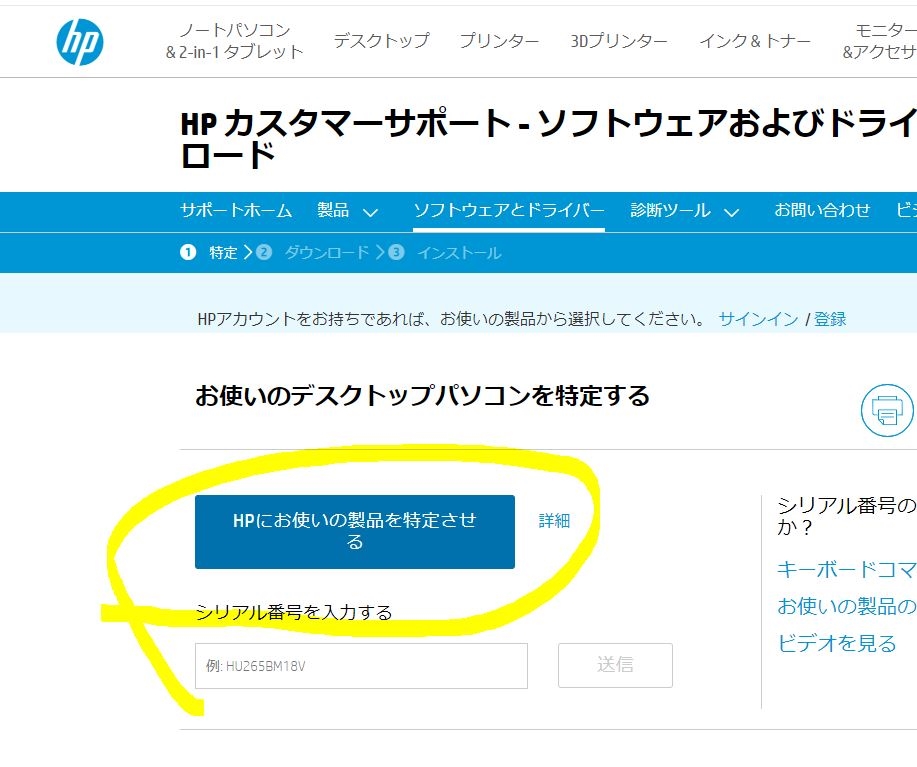
Task: Click step 3 インストール indicator
Action: (x=446, y=253)
